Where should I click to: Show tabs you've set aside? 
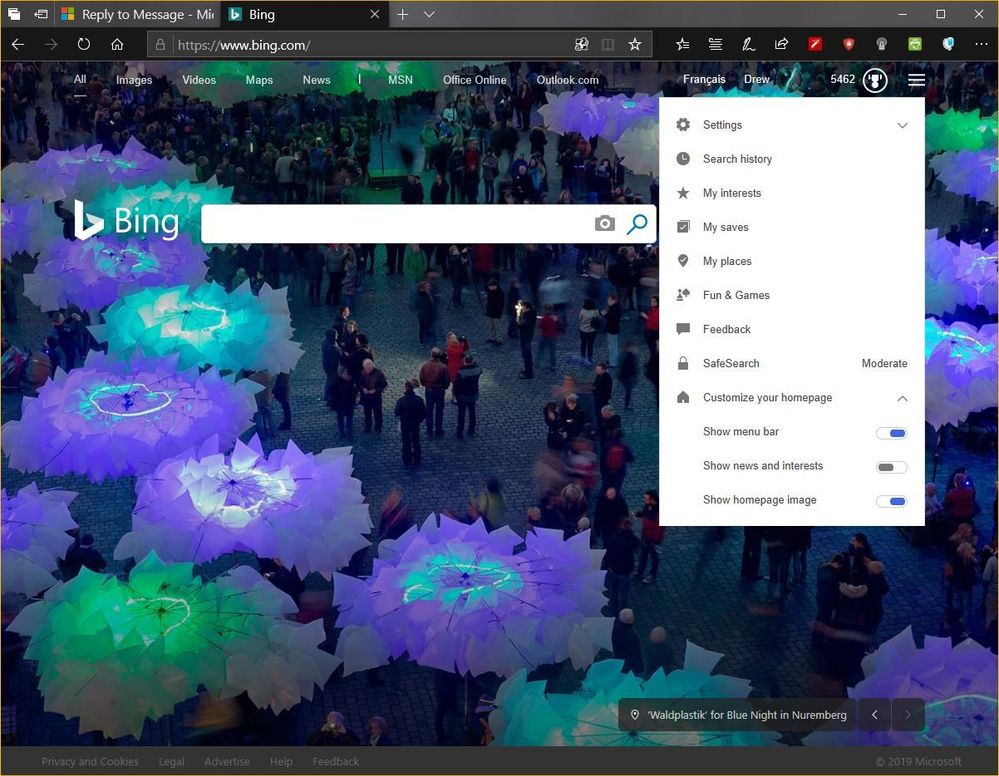pyautogui.click(x=14, y=14)
